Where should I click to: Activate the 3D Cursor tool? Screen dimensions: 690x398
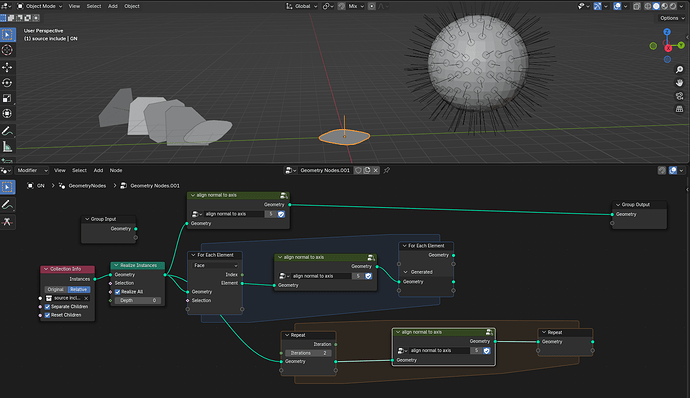pyautogui.click(x=7, y=50)
